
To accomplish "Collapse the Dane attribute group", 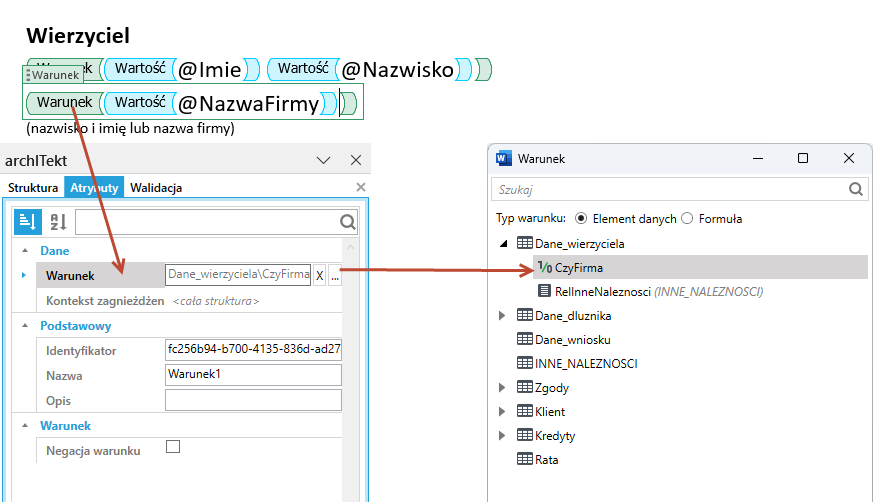I will (25, 250).
